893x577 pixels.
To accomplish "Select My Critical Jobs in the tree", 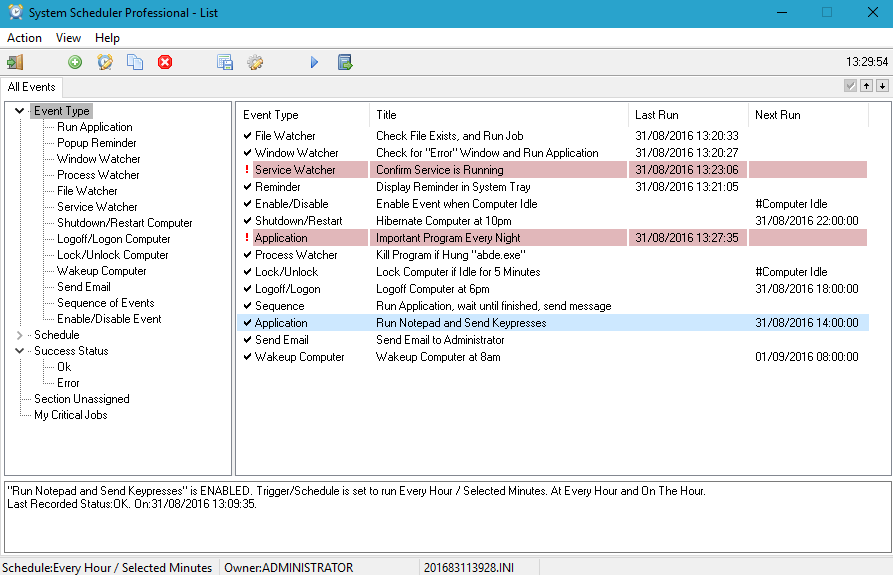I will click(x=70, y=415).
